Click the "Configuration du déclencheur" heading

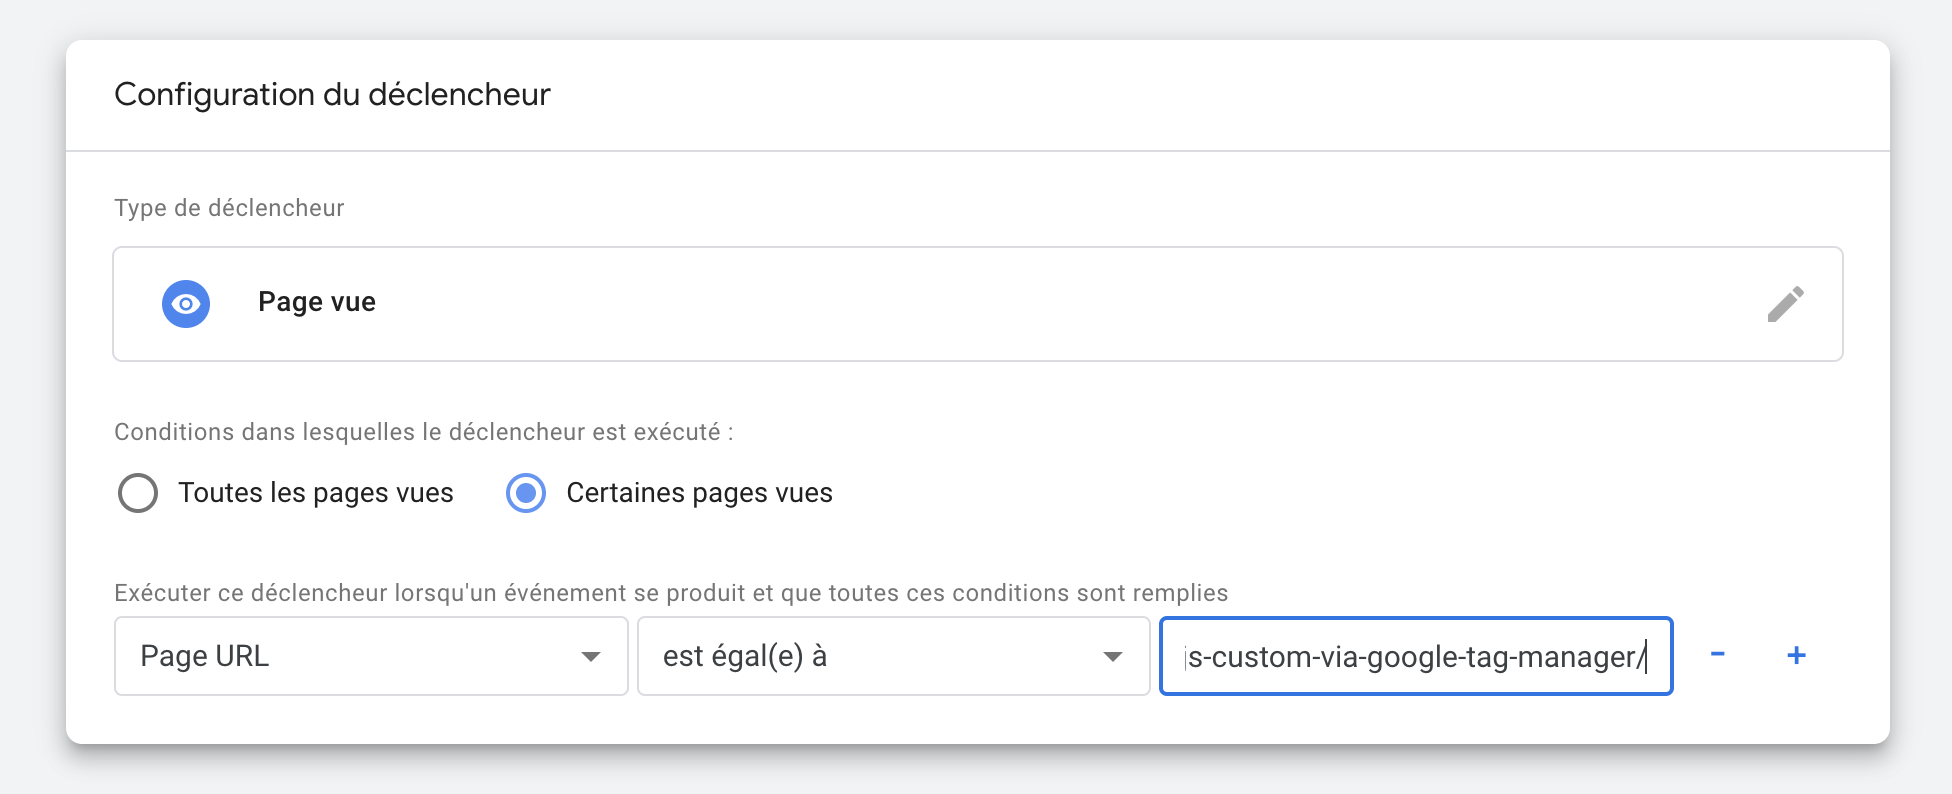332,94
